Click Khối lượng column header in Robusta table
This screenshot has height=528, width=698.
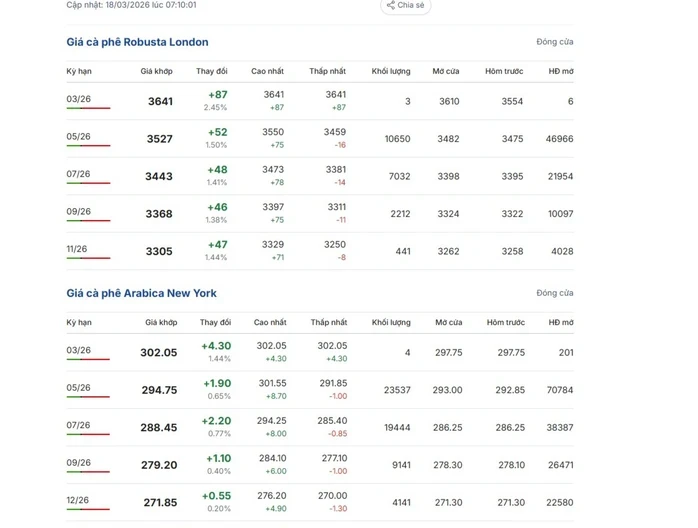[x=391, y=71]
